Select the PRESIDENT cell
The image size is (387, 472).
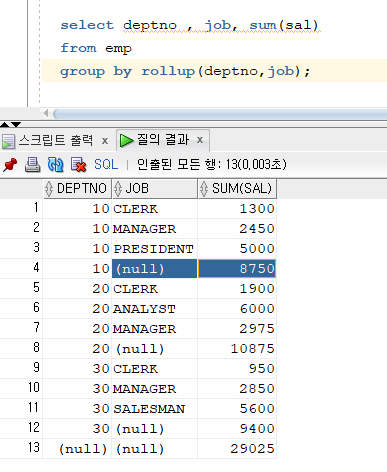(x=155, y=249)
